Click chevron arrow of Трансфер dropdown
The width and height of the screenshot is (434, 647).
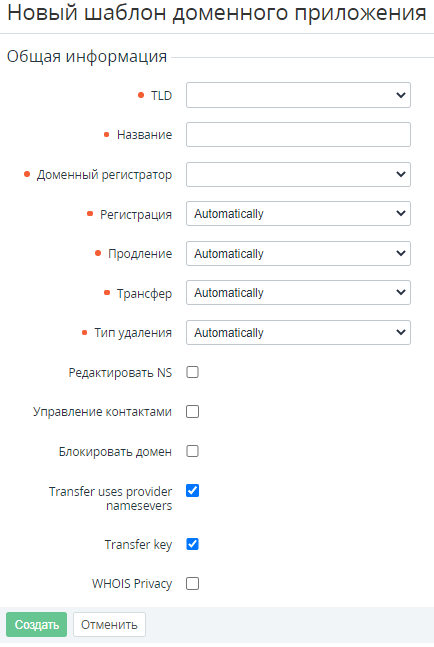click(x=401, y=293)
